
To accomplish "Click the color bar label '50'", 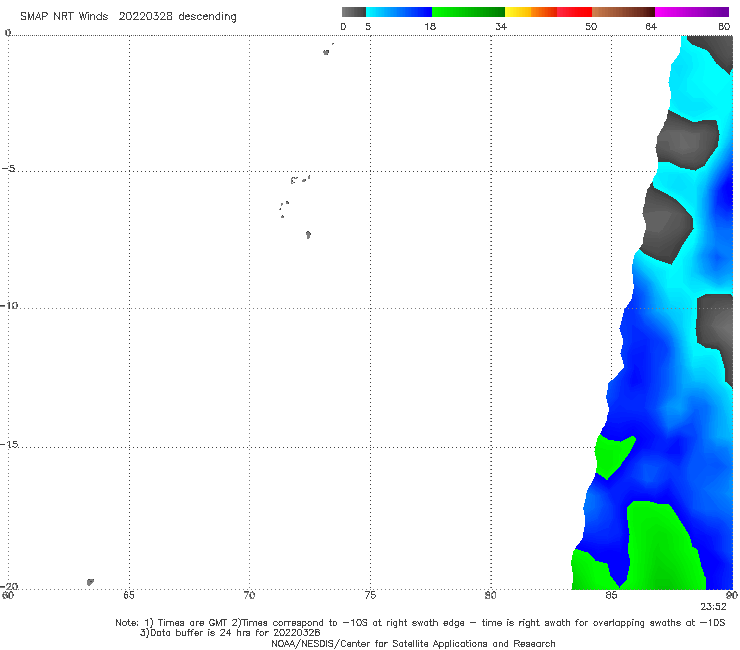I will (591, 27).
